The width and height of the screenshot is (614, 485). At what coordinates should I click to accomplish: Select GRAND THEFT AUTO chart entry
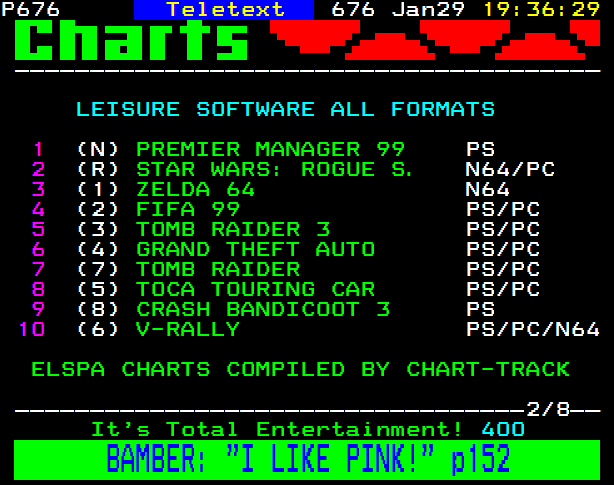point(255,249)
